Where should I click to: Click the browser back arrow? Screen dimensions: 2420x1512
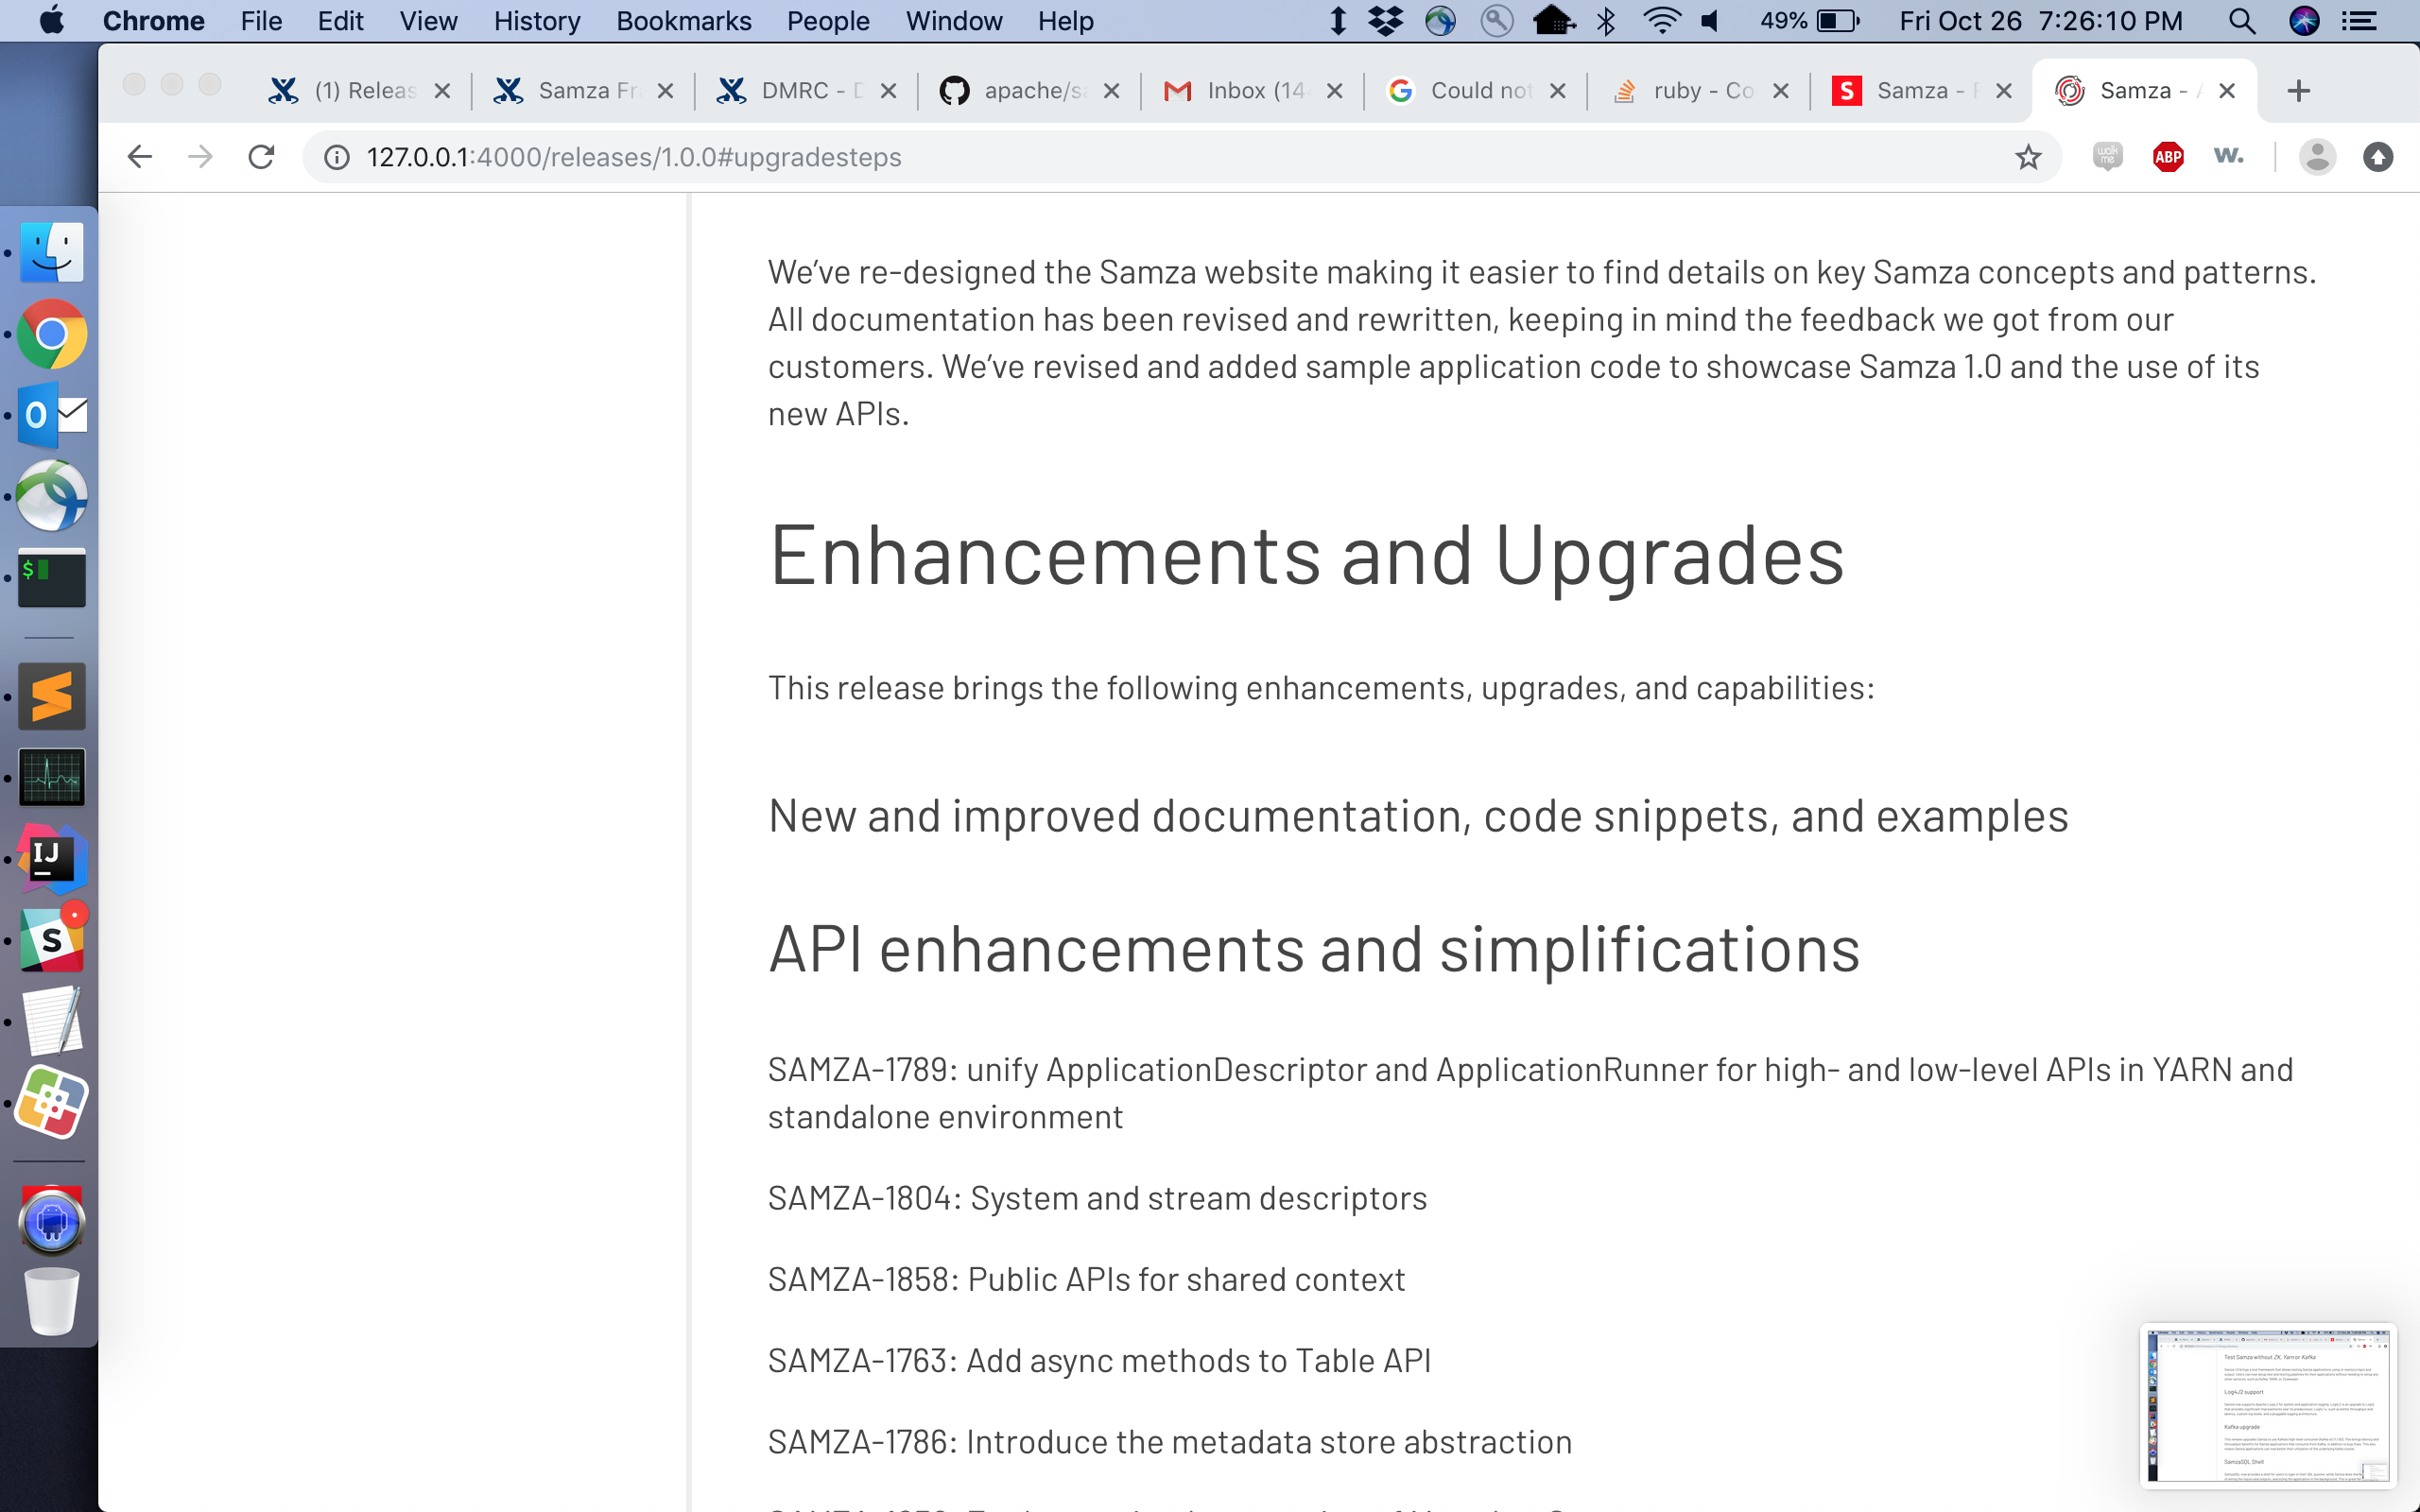(140, 157)
